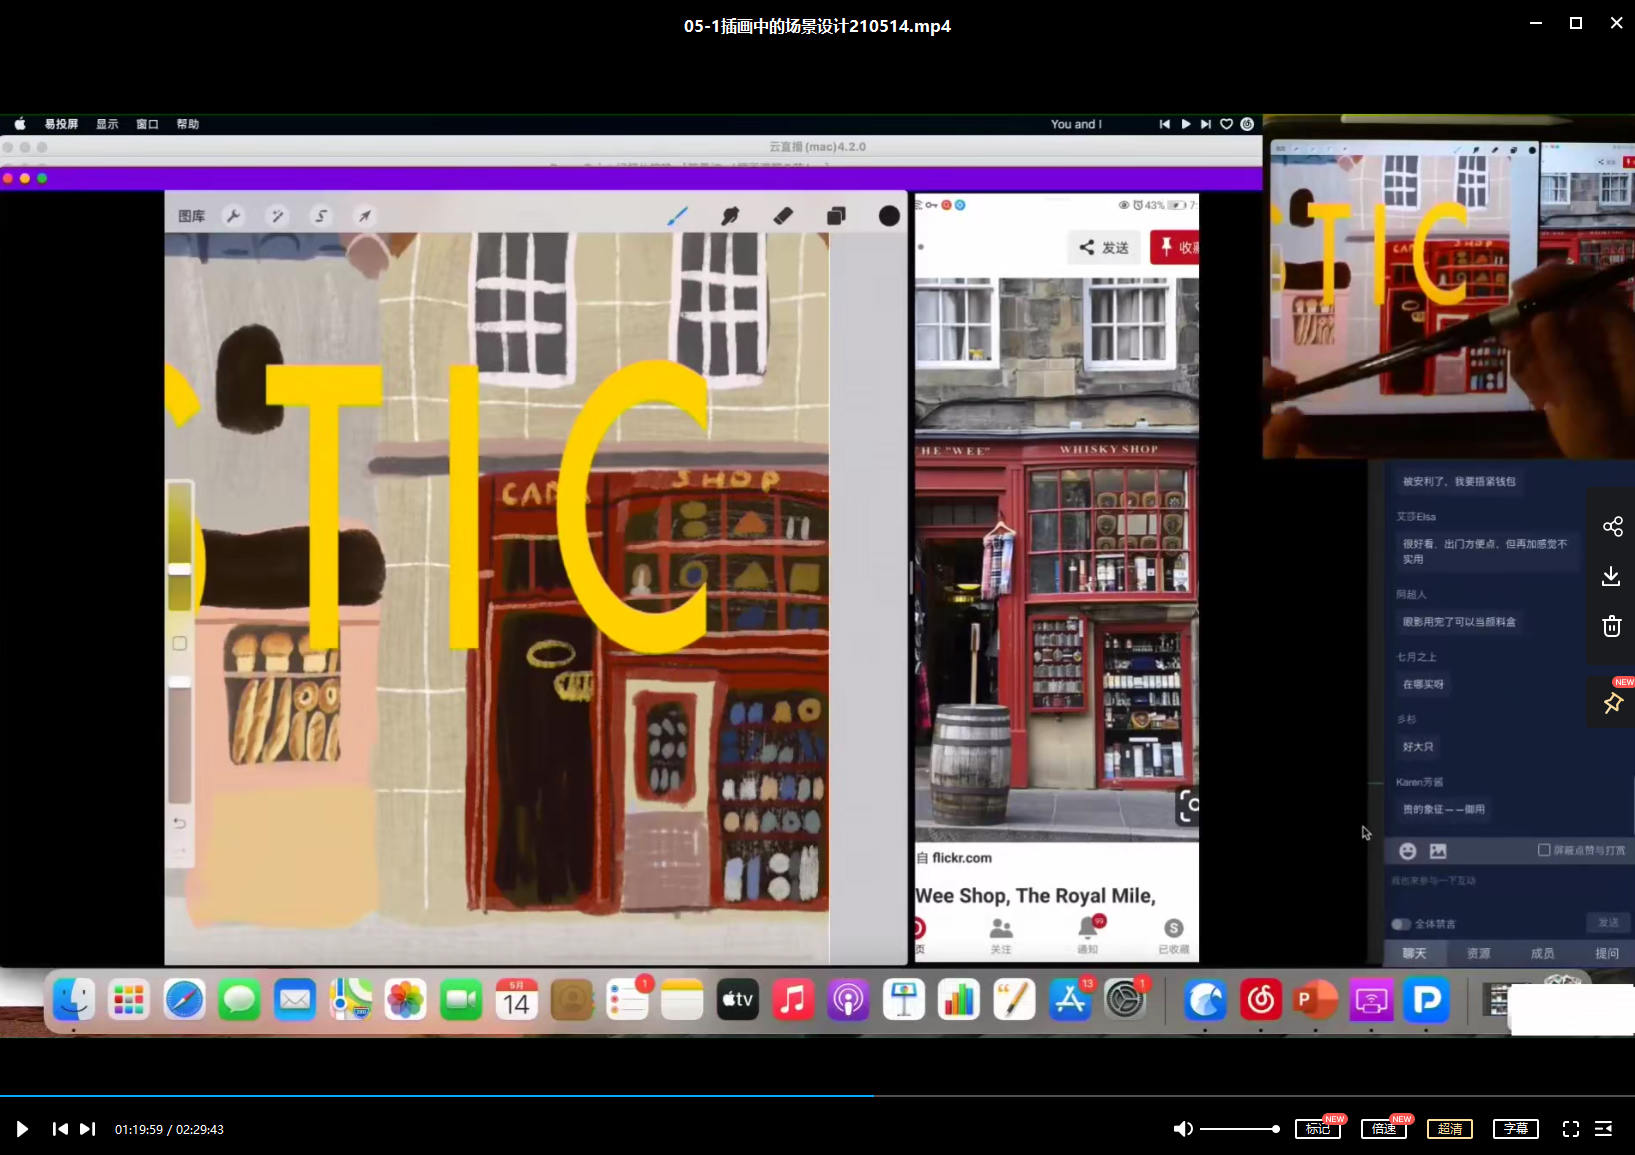This screenshot has height=1155, width=1635.
Task: Open the emoji picker in chat
Action: pos(1408,851)
